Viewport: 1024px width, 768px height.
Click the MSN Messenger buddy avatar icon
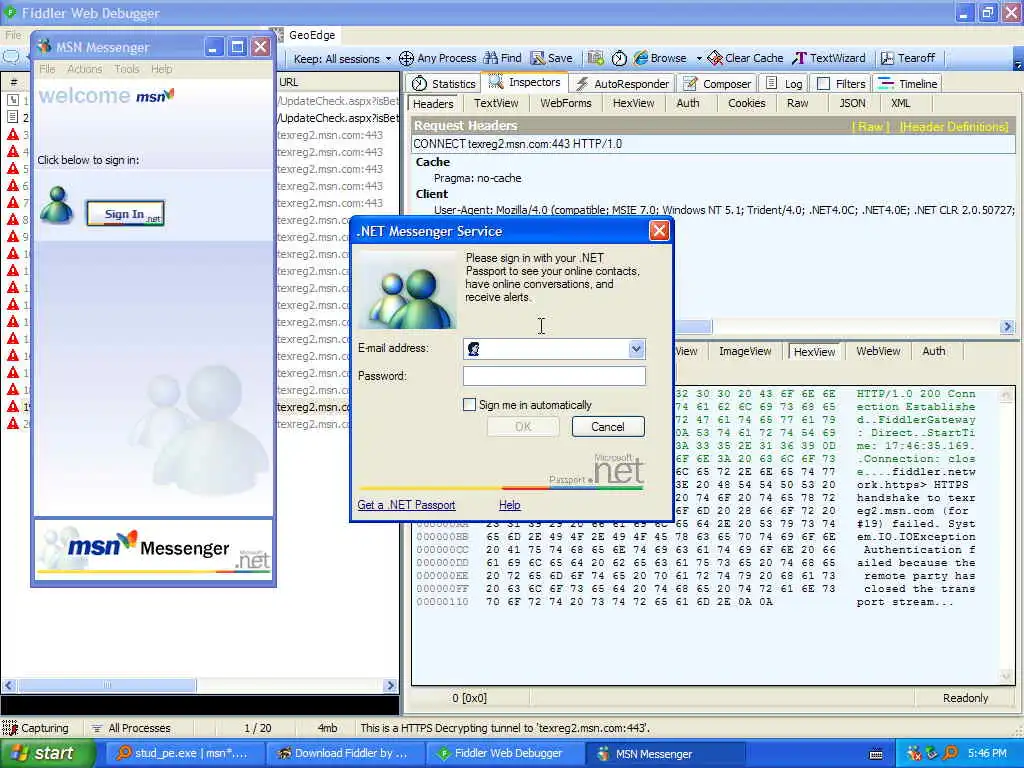[x=57, y=205]
